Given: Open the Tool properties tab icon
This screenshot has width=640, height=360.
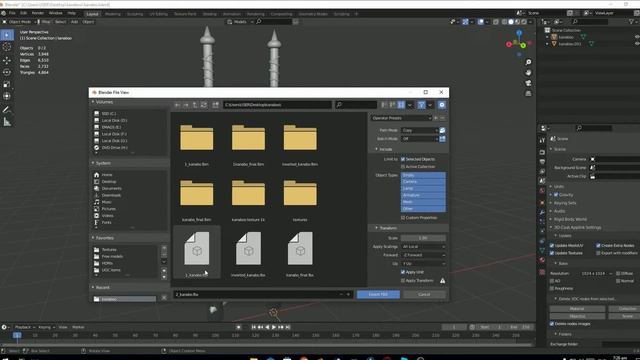Looking at the screenshot, I should 542,140.
